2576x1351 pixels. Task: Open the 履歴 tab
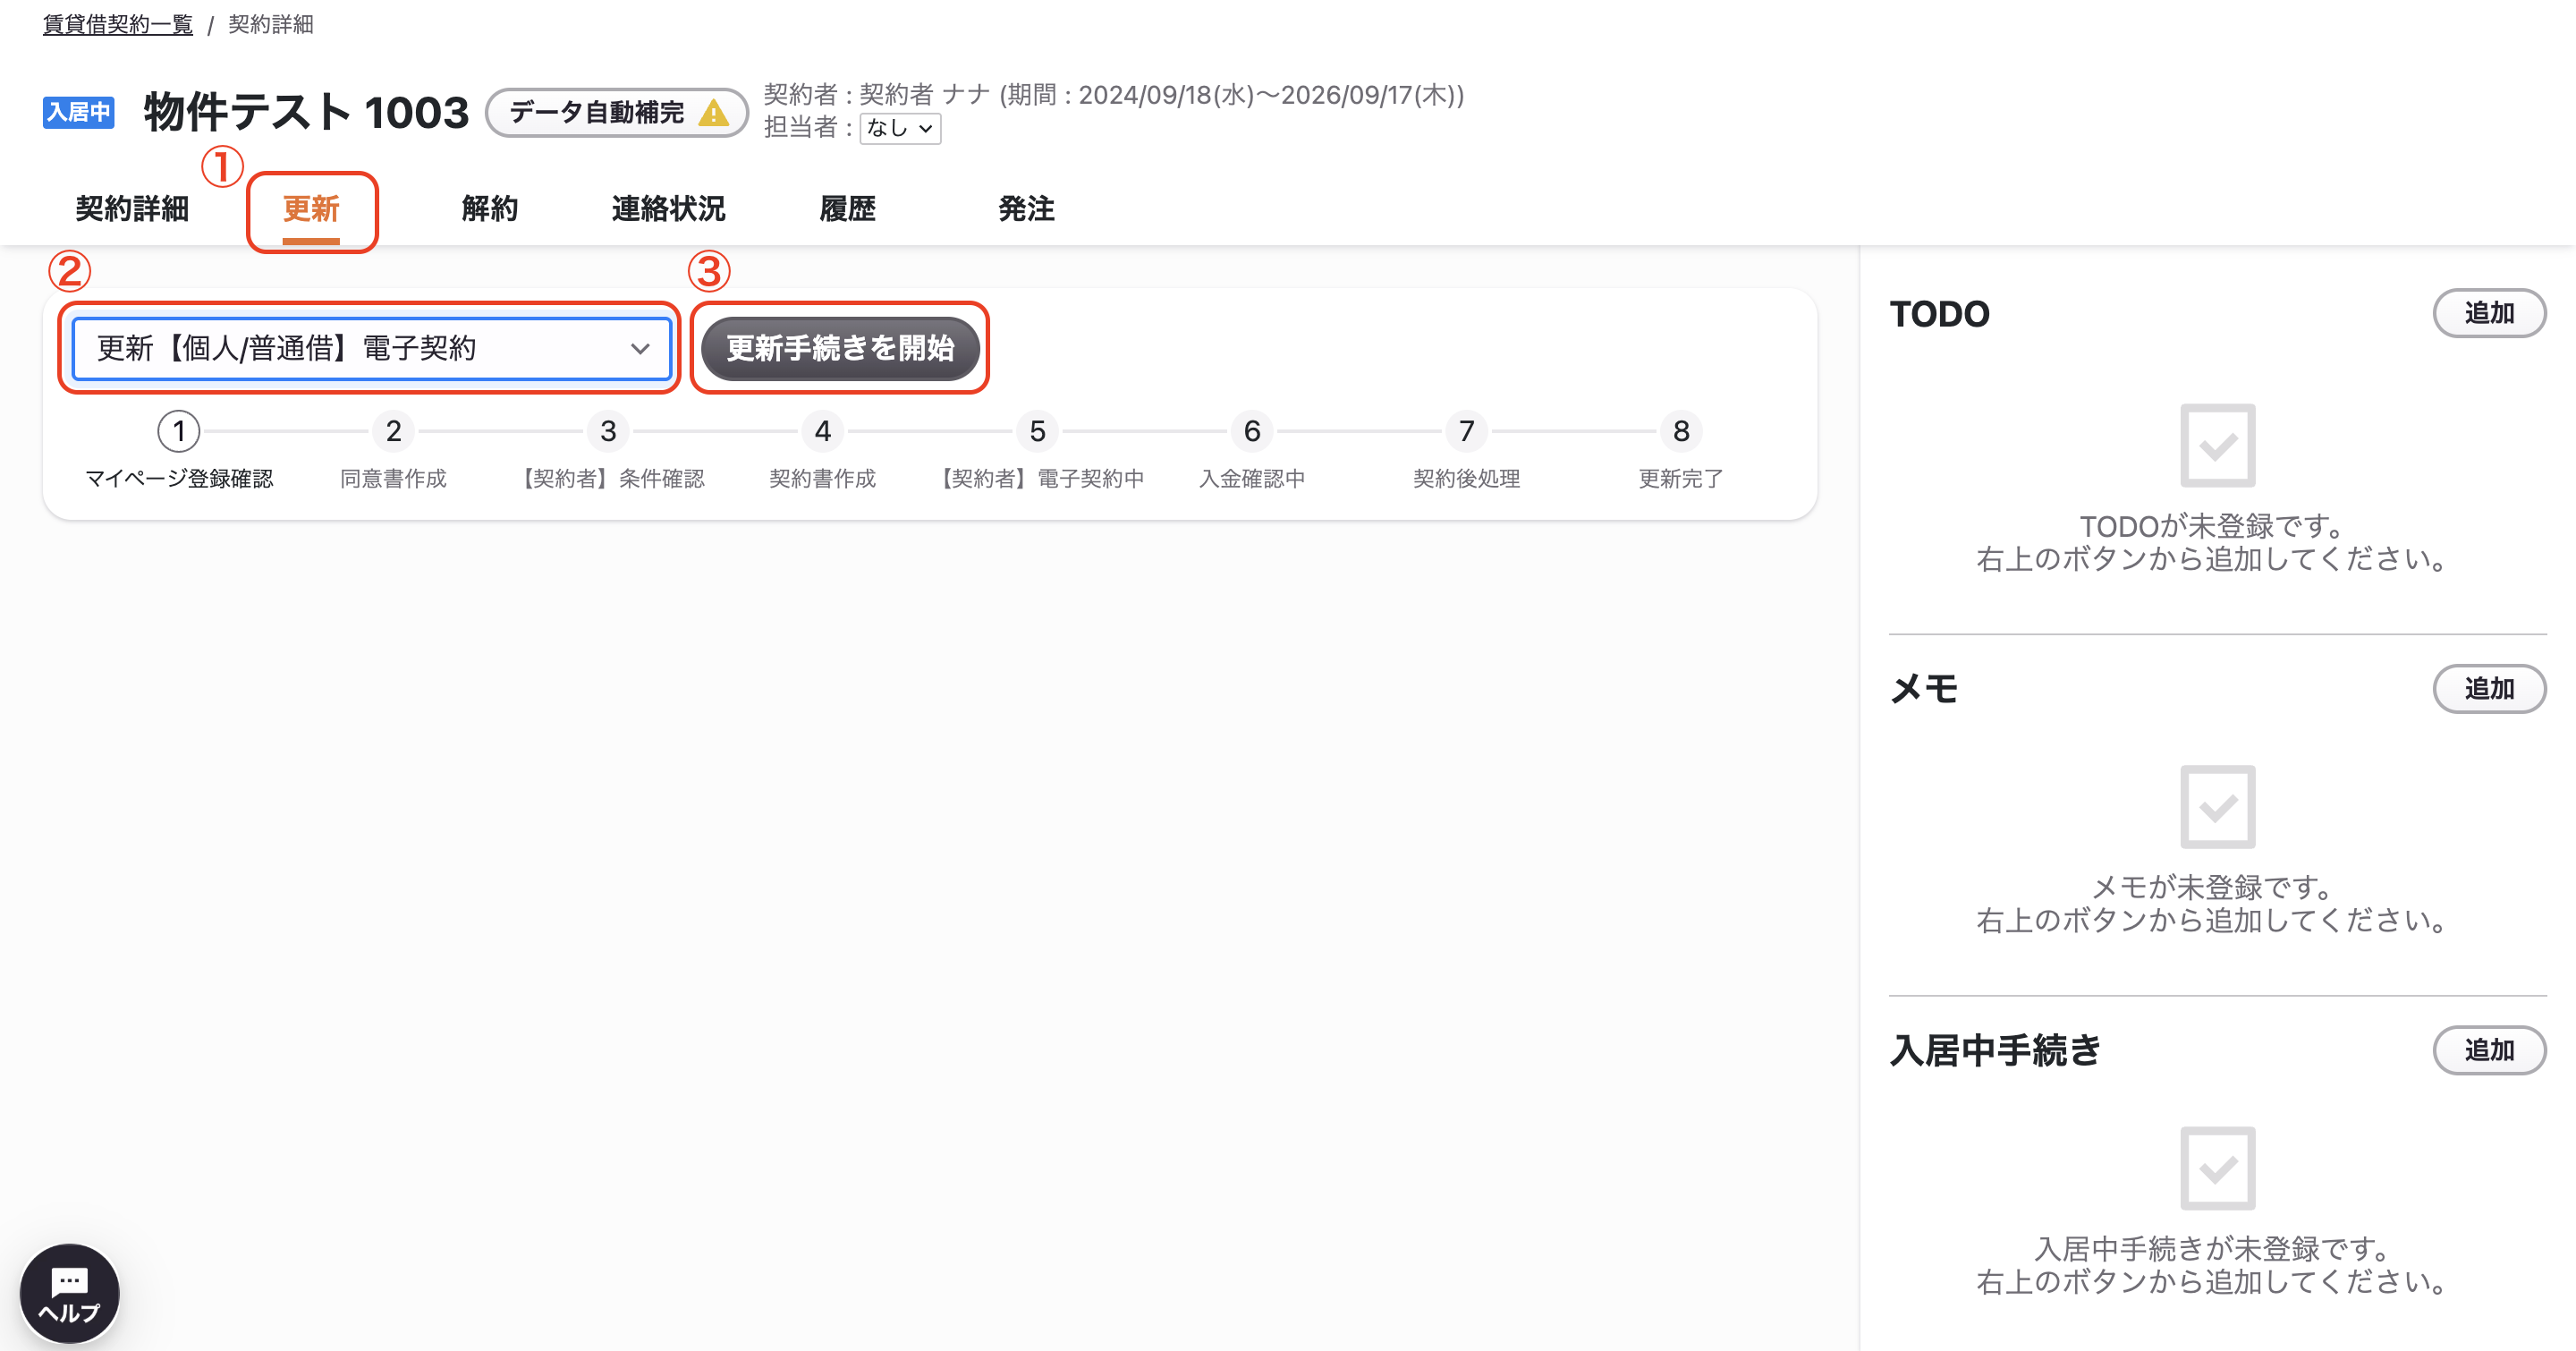click(847, 209)
